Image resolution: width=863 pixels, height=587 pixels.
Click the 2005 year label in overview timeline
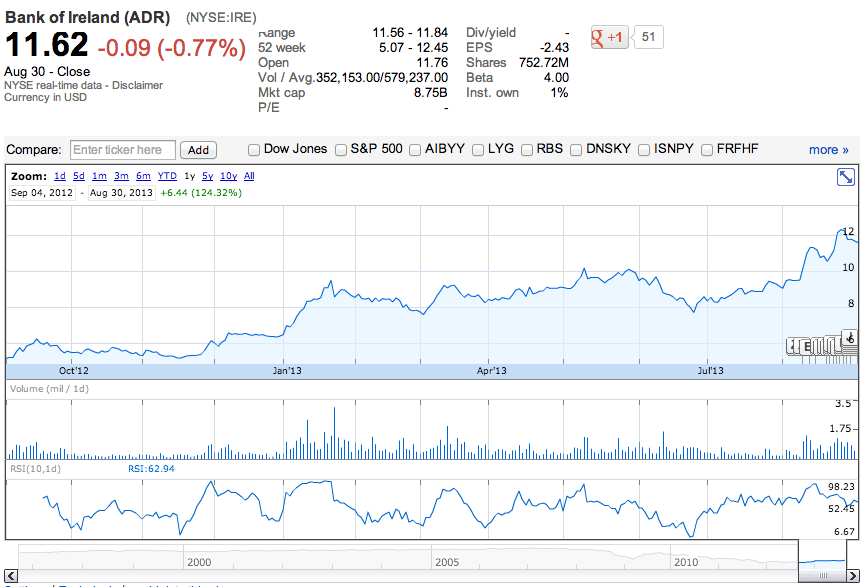(x=447, y=562)
